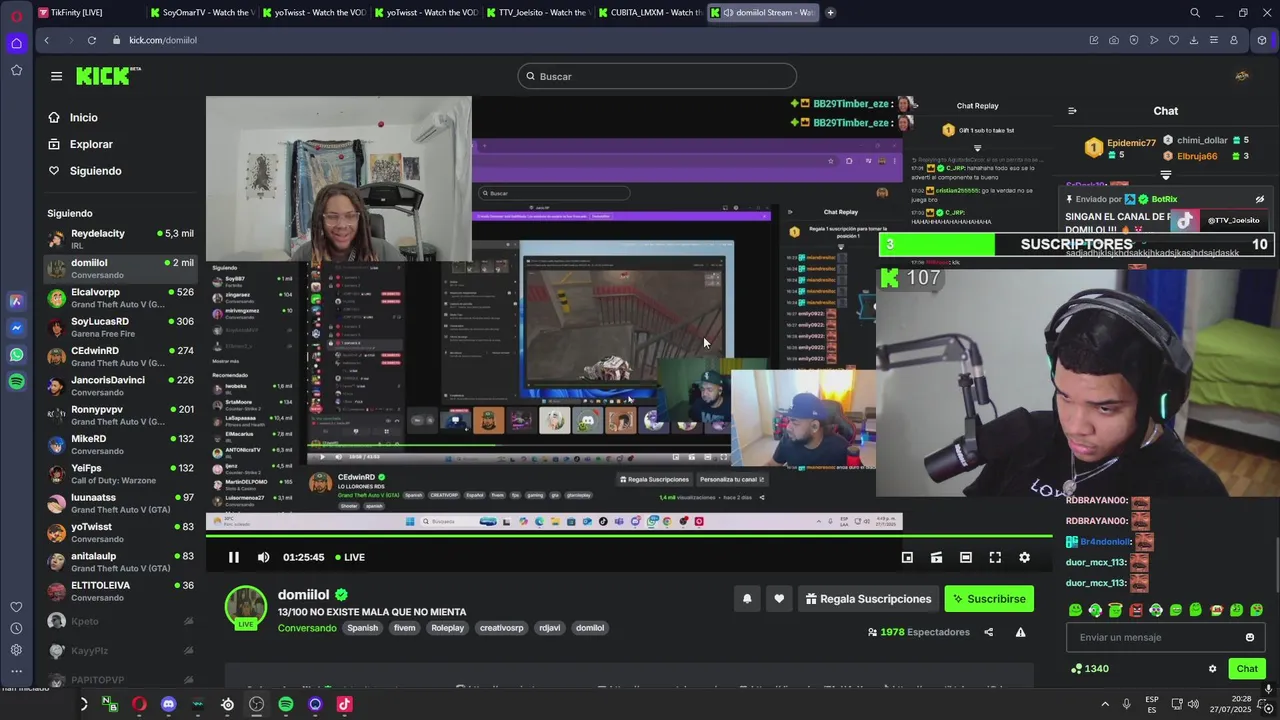Image resolution: width=1280 pixels, height=720 pixels.
Task: Open the Ronnypvpv channel in the sidebar
Action: [x=120, y=415]
